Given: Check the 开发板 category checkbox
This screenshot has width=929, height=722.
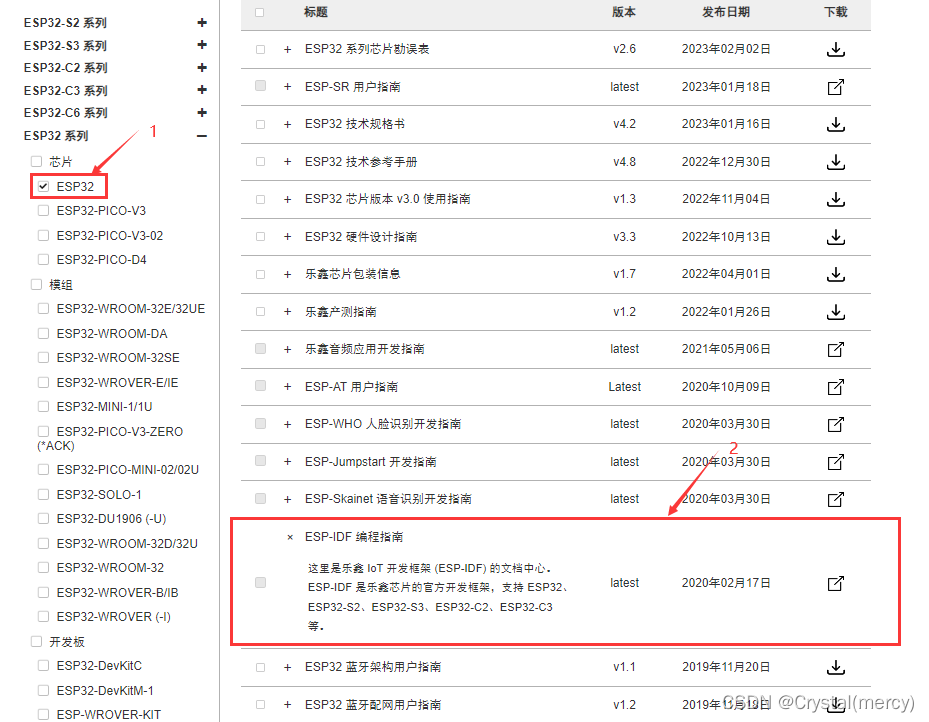Looking at the screenshot, I should (x=37, y=641).
